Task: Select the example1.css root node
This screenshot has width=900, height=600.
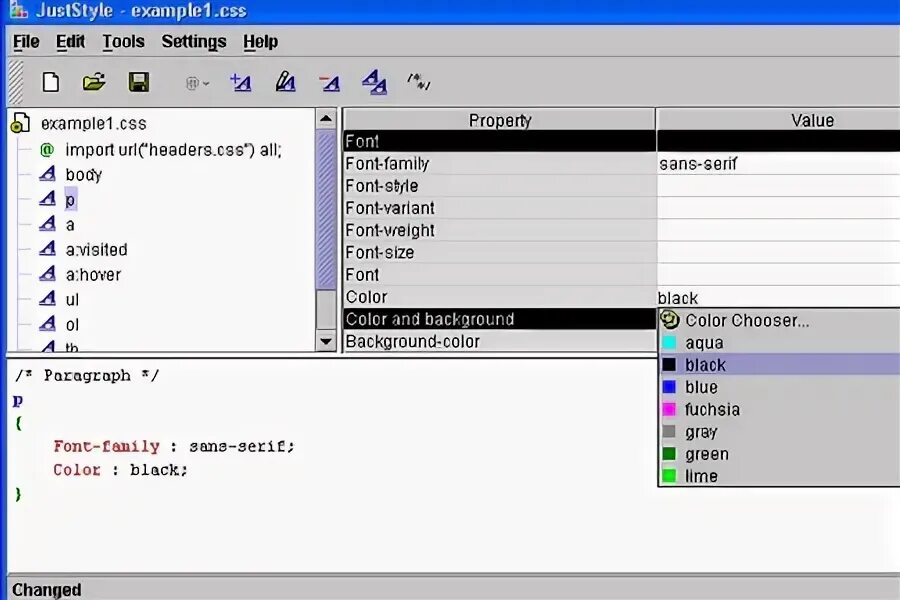Action: (x=94, y=123)
